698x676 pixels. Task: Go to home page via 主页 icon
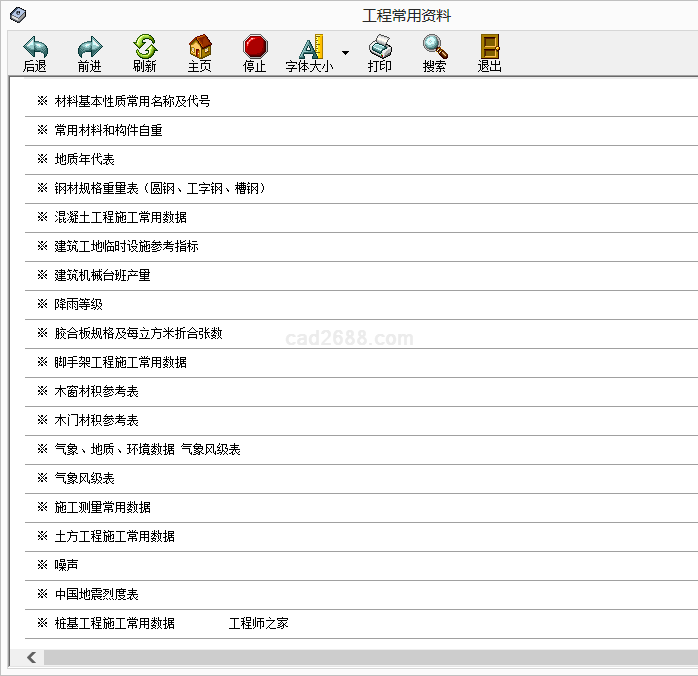click(200, 47)
